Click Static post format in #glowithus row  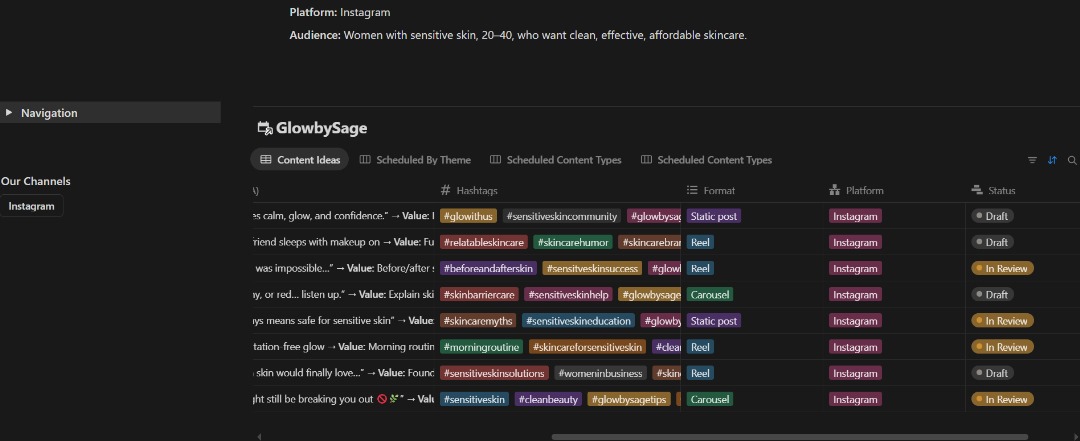(714, 216)
